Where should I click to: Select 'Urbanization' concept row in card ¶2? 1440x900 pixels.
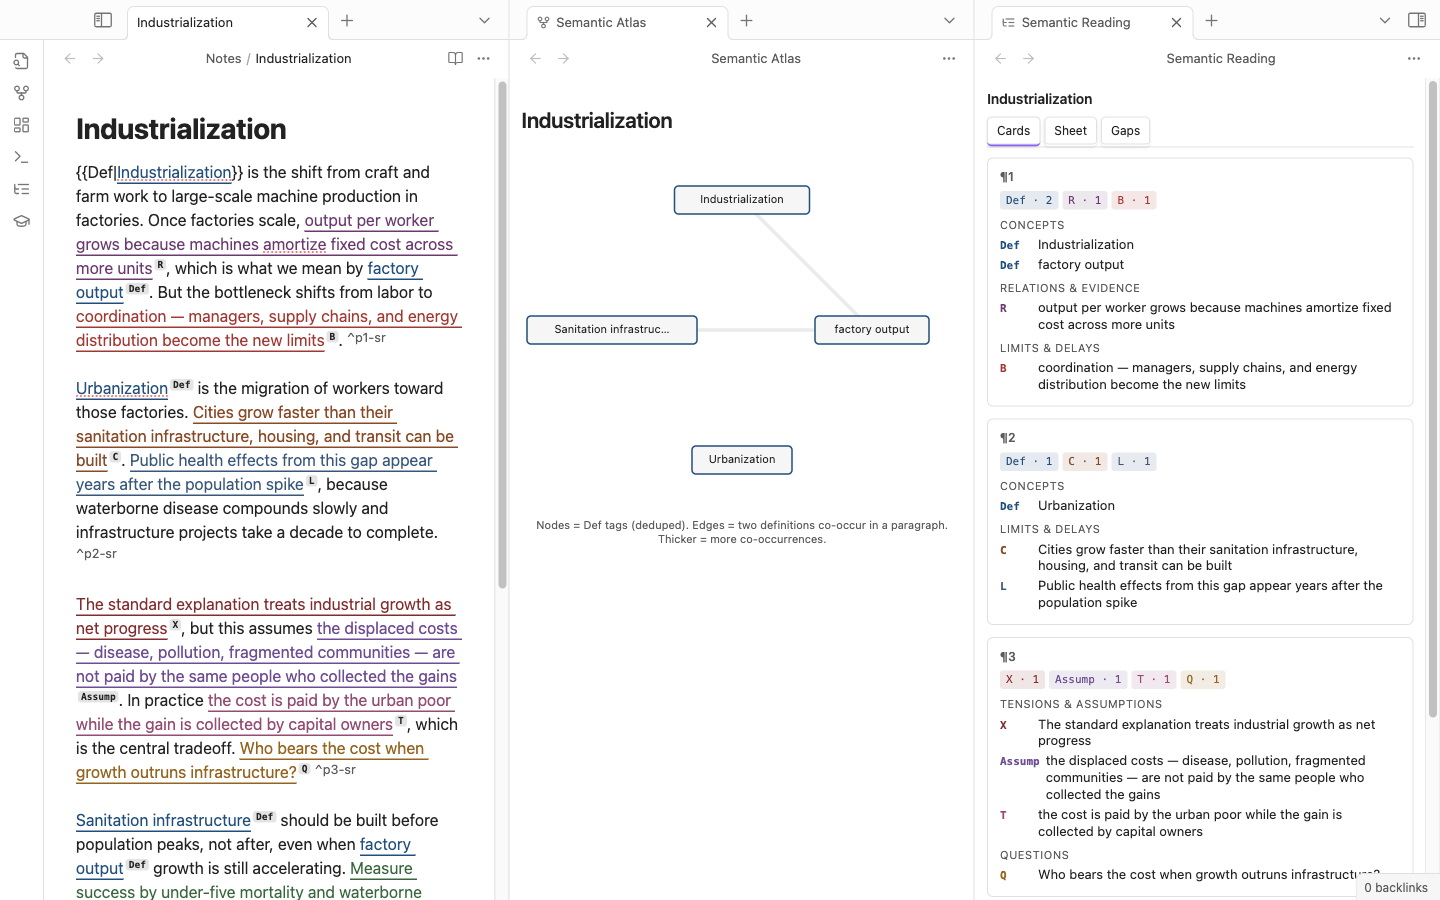coord(1200,506)
